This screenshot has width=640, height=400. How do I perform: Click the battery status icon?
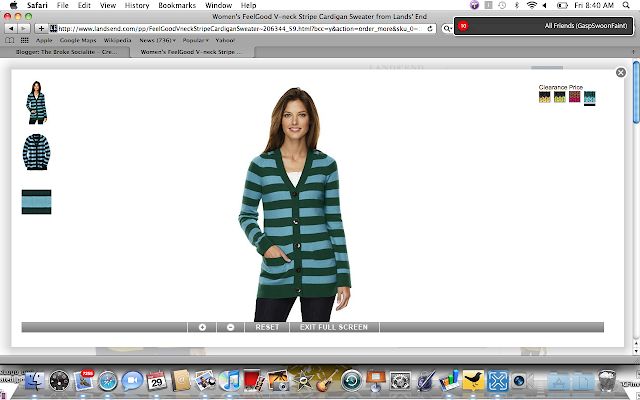point(562,5)
